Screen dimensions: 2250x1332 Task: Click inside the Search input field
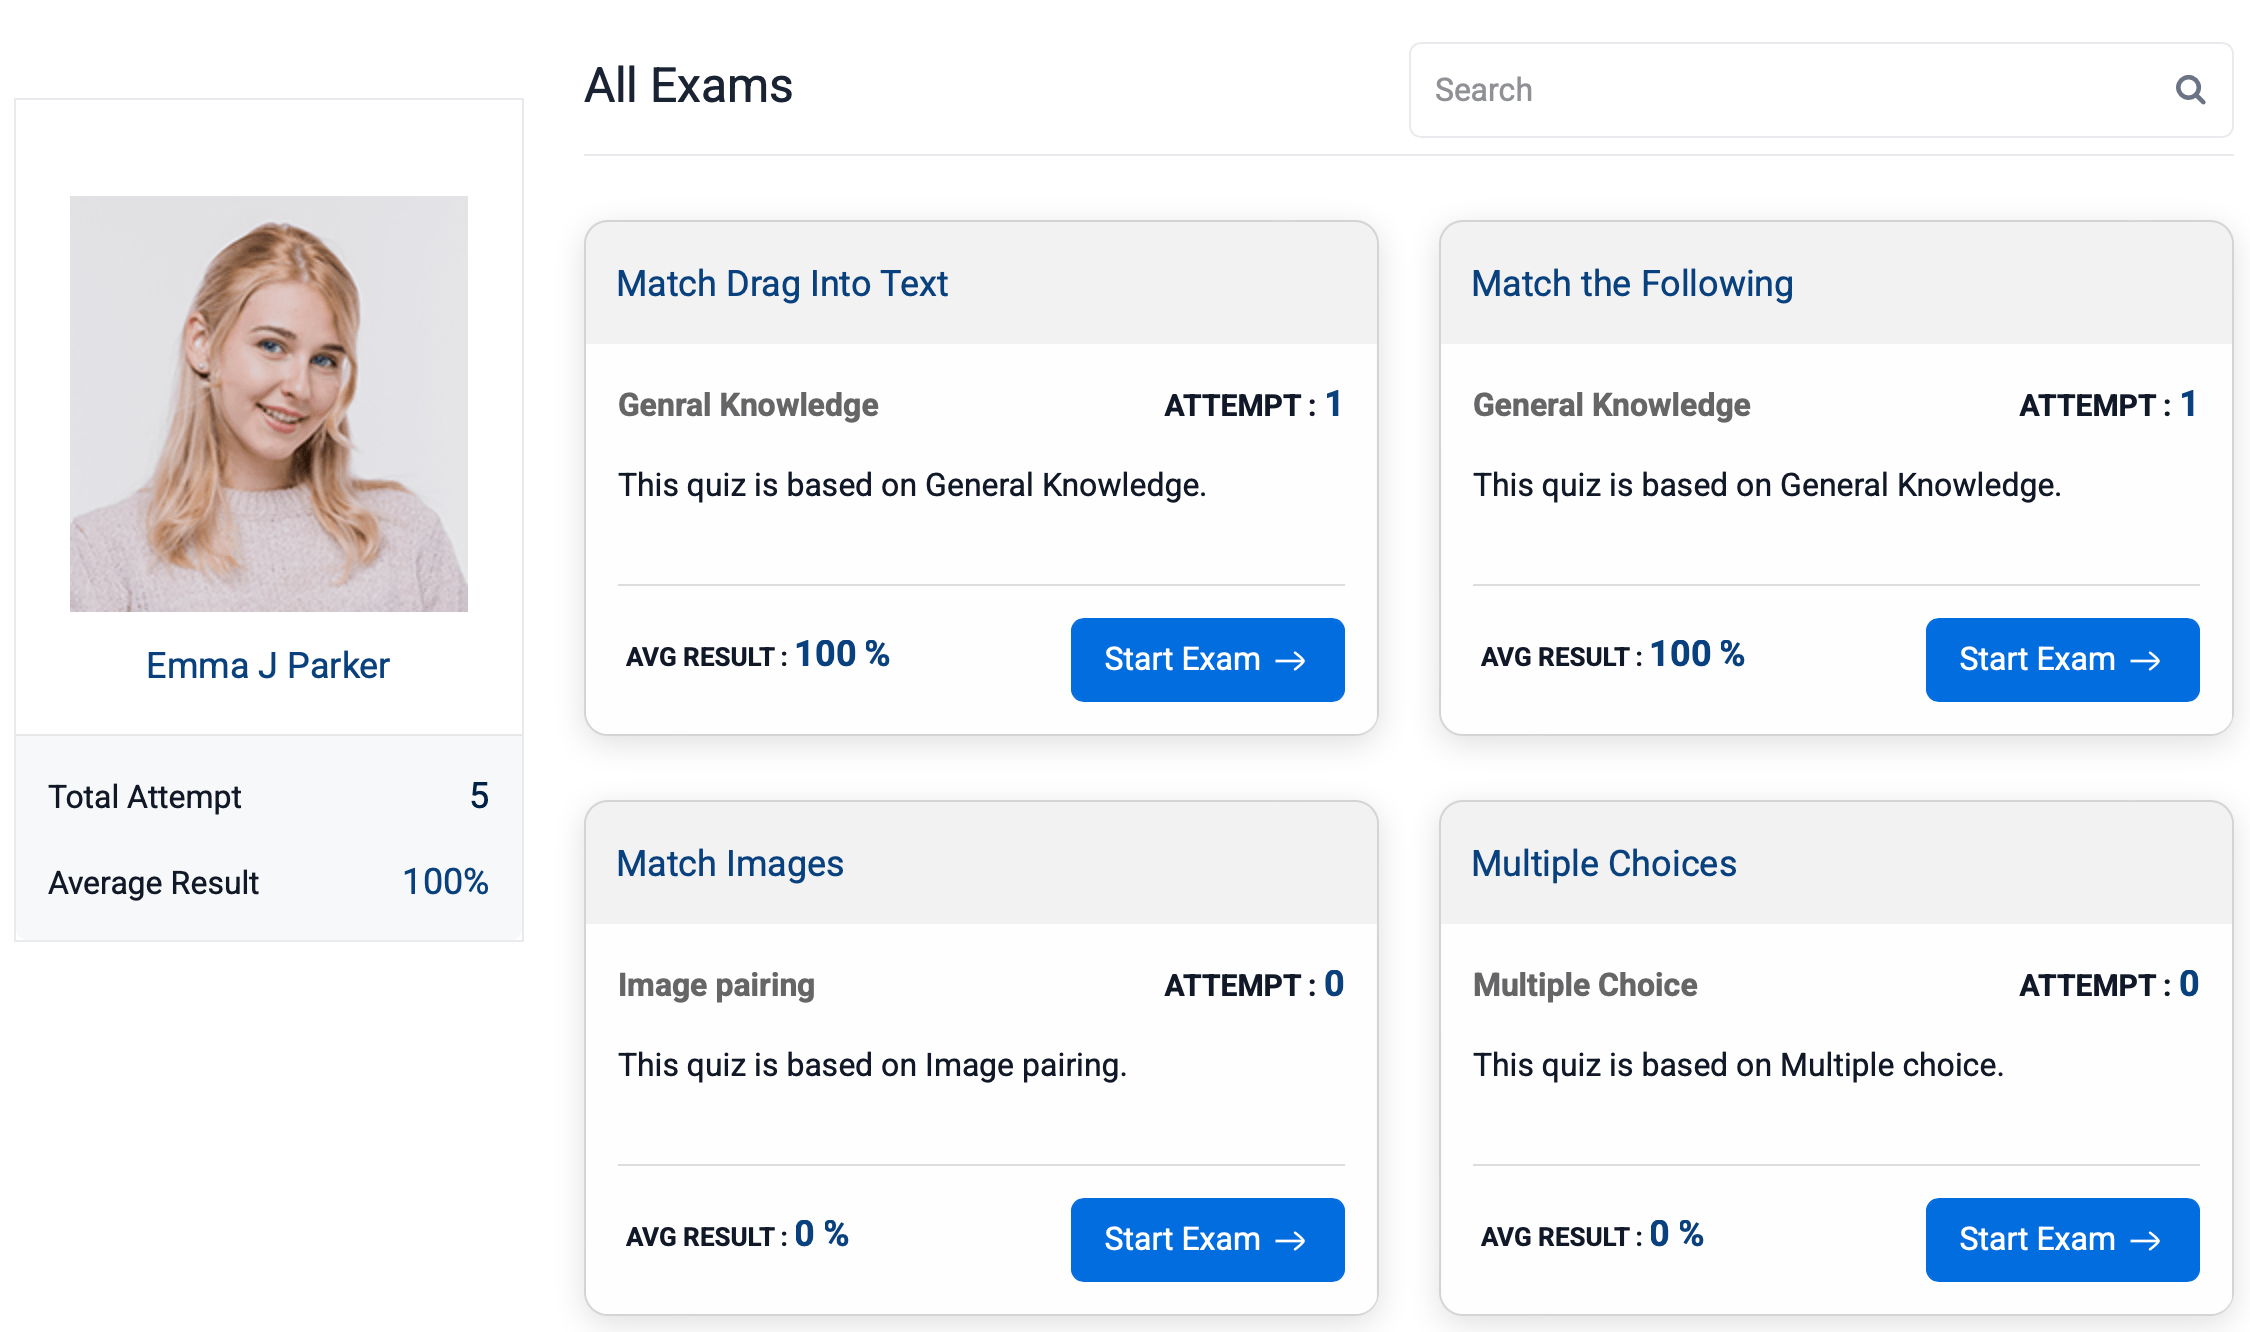pyautogui.click(x=1700, y=90)
